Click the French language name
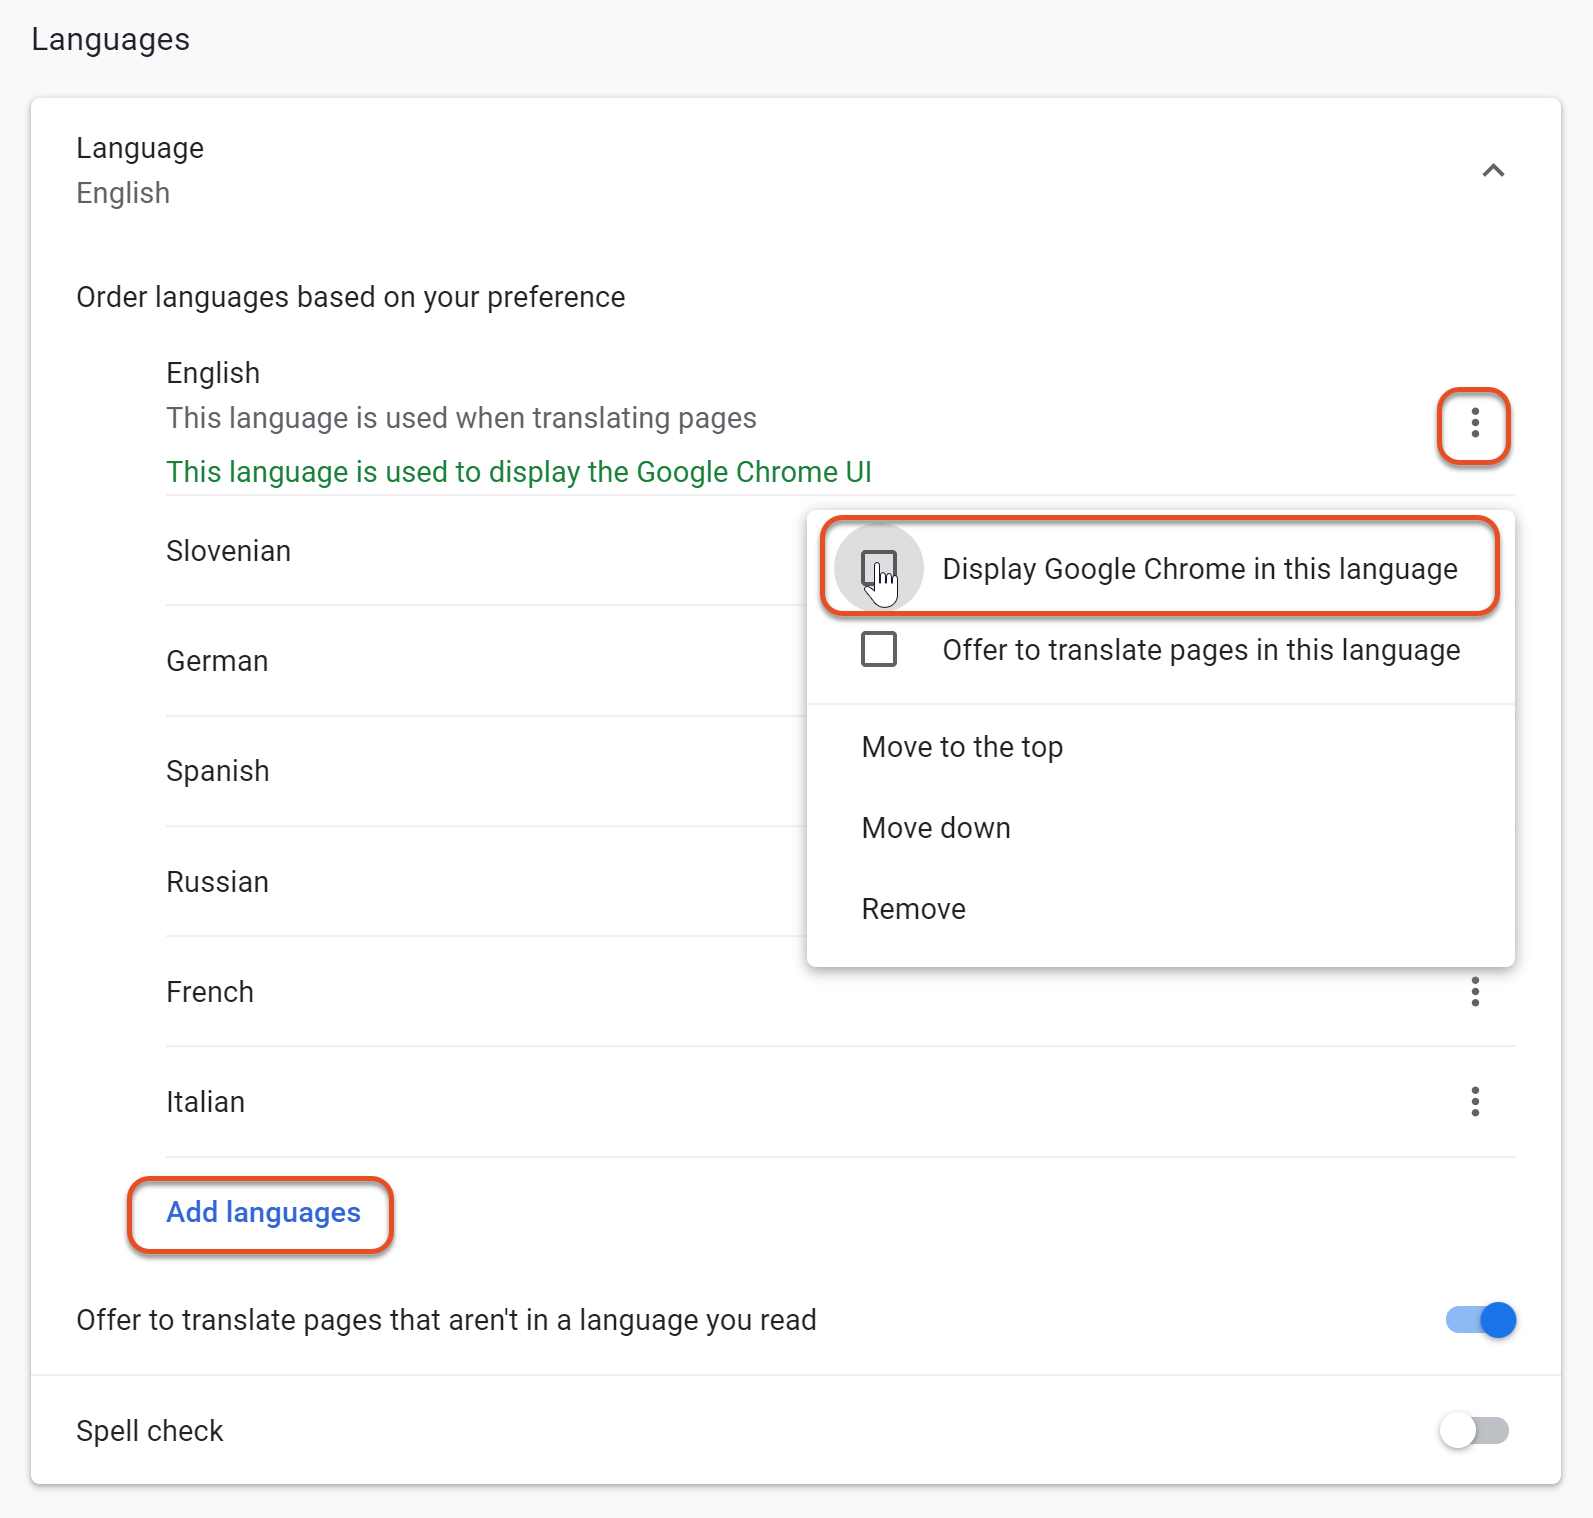 pyautogui.click(x=210, y=992)
